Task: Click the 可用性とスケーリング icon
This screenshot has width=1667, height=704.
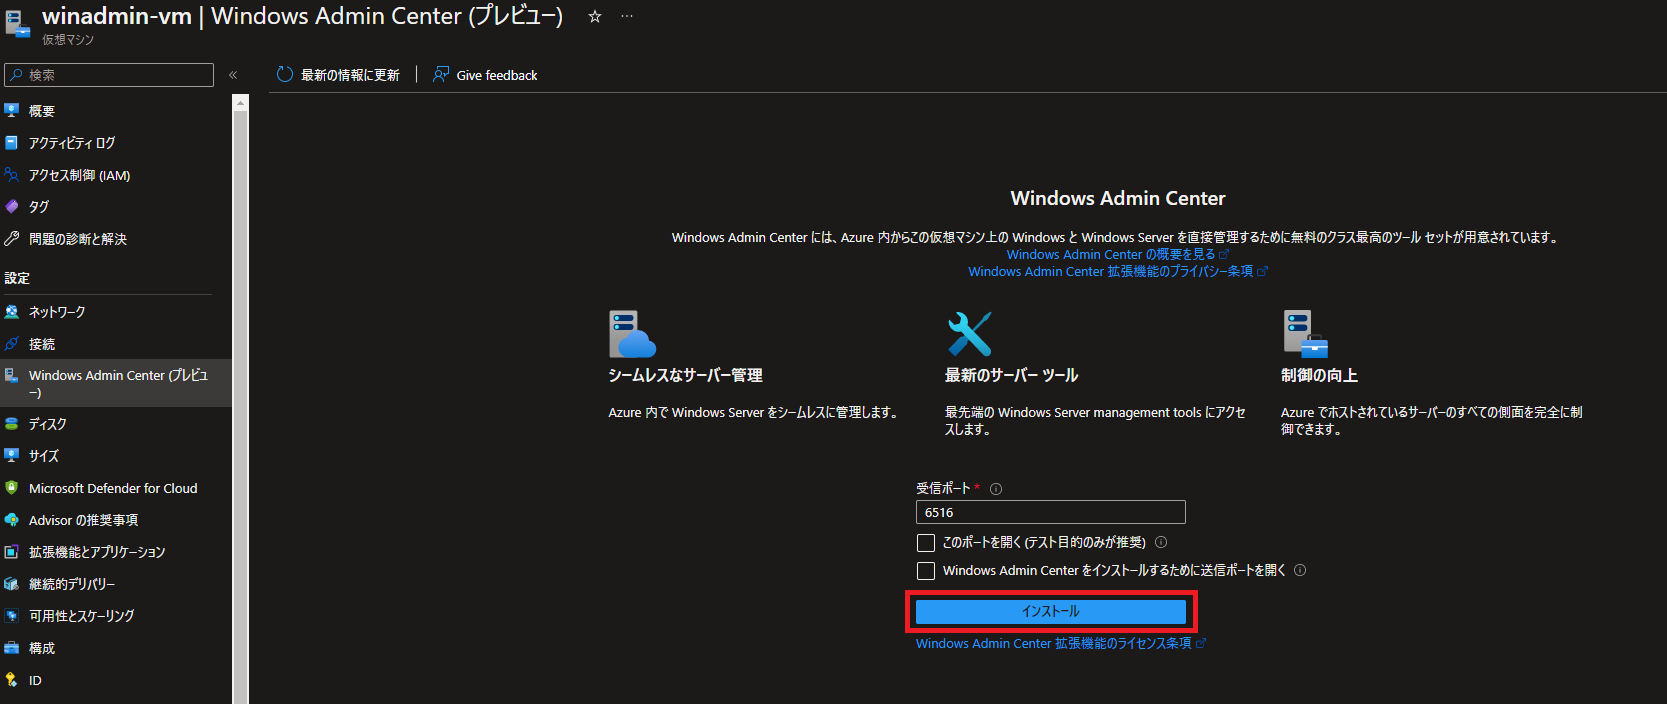Action: tap(12, 616)
